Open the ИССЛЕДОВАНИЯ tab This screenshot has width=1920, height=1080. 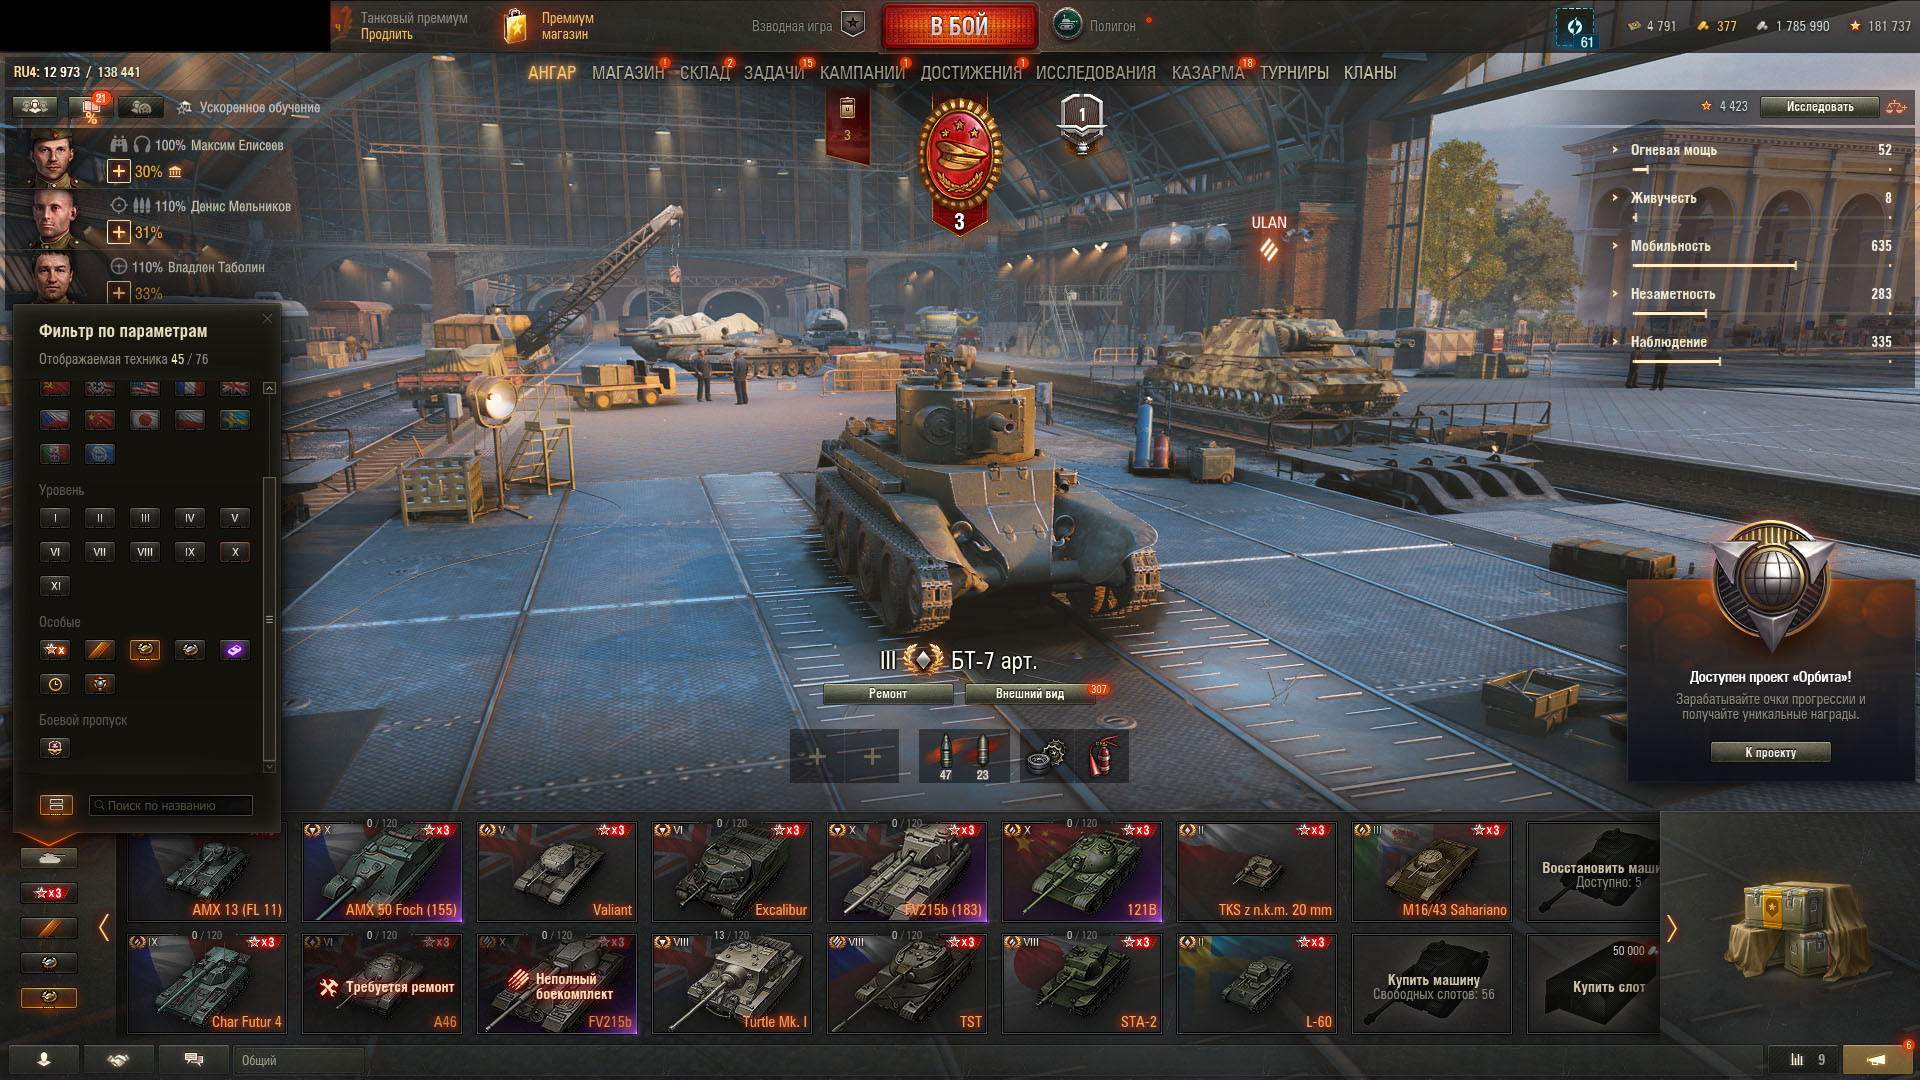(x=1095, y=73)
